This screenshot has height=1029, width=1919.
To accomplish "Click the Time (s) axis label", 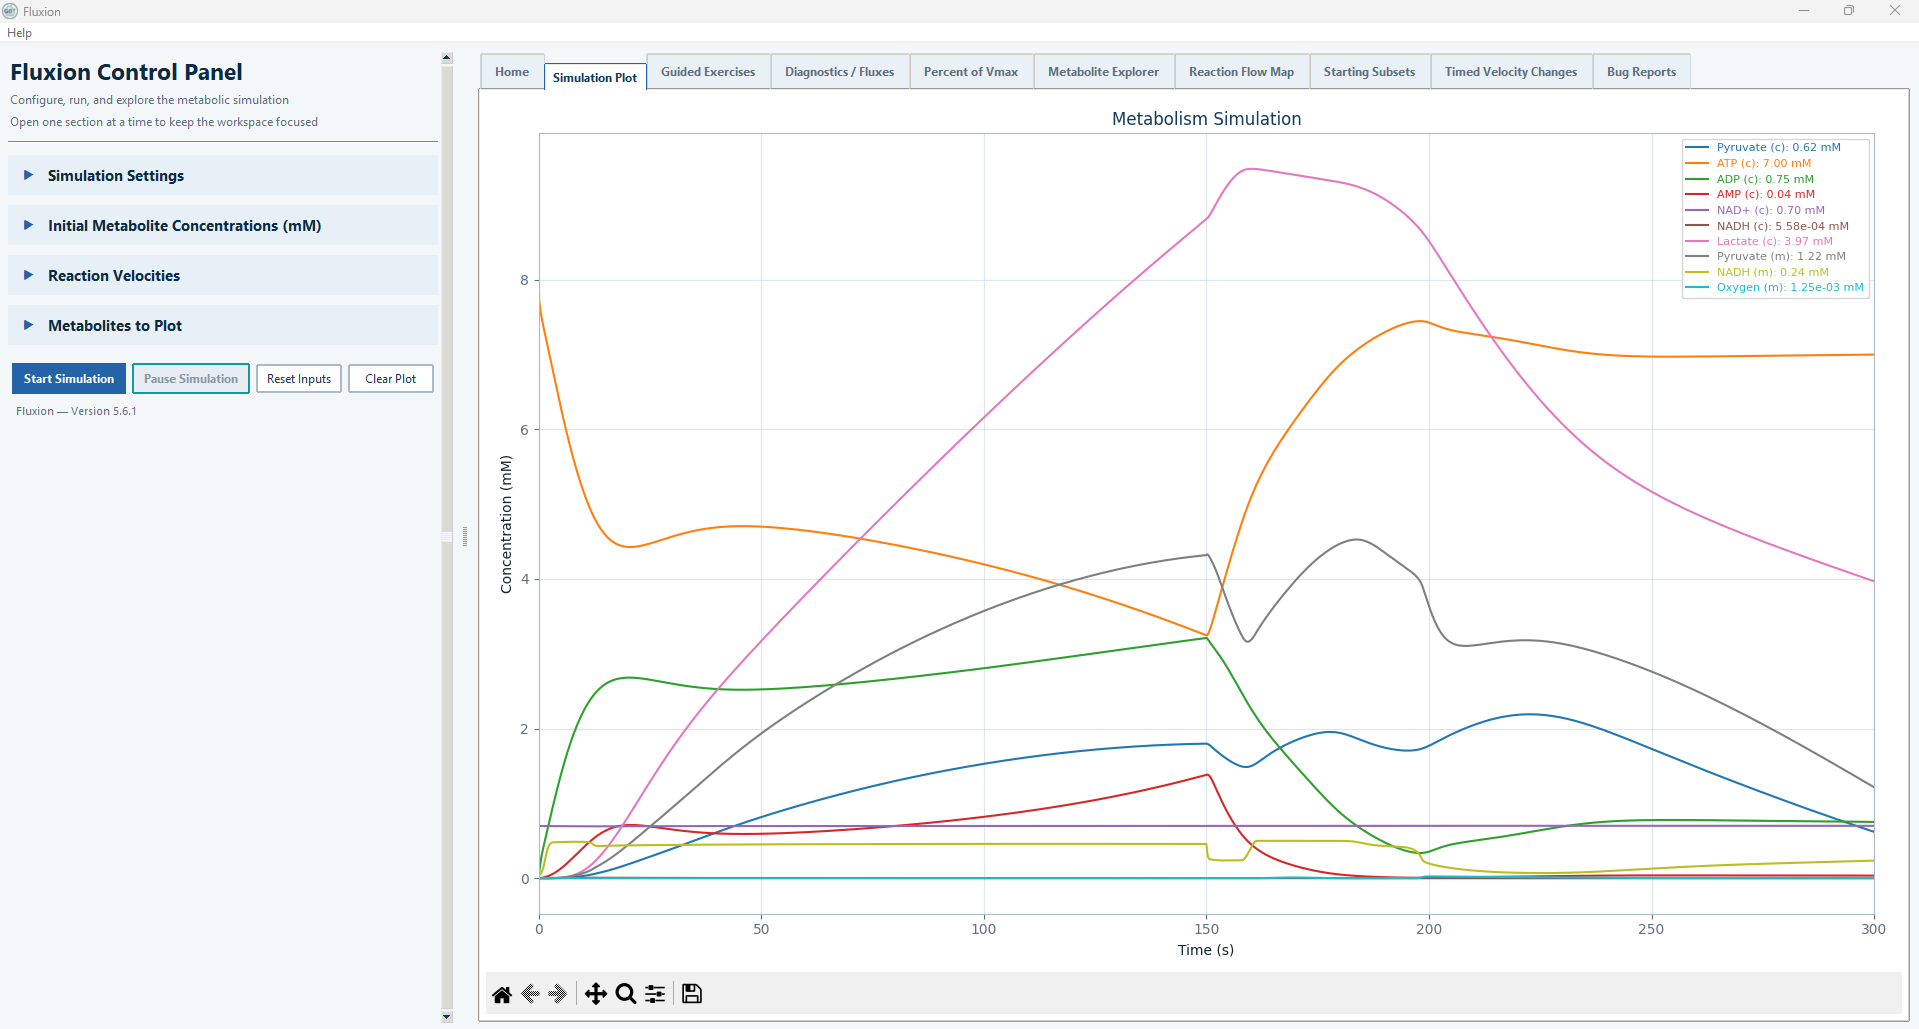I will click(1206, 950).
